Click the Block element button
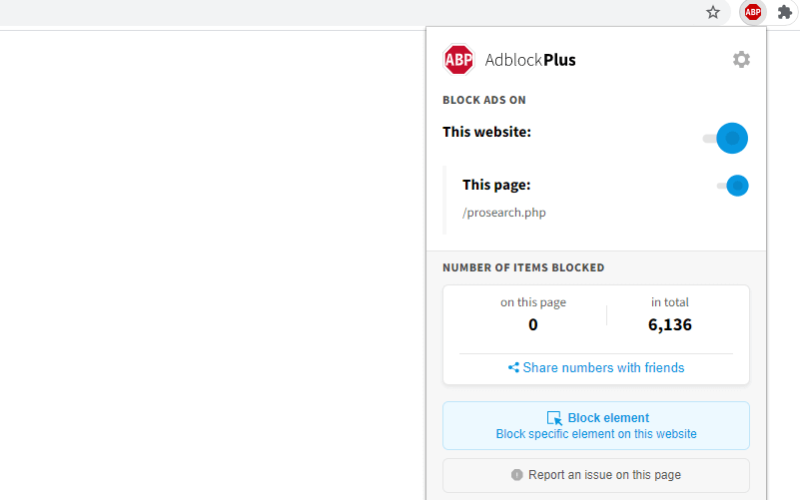The image size is (800, 500). pyautogui.click(x=596, y=426)
